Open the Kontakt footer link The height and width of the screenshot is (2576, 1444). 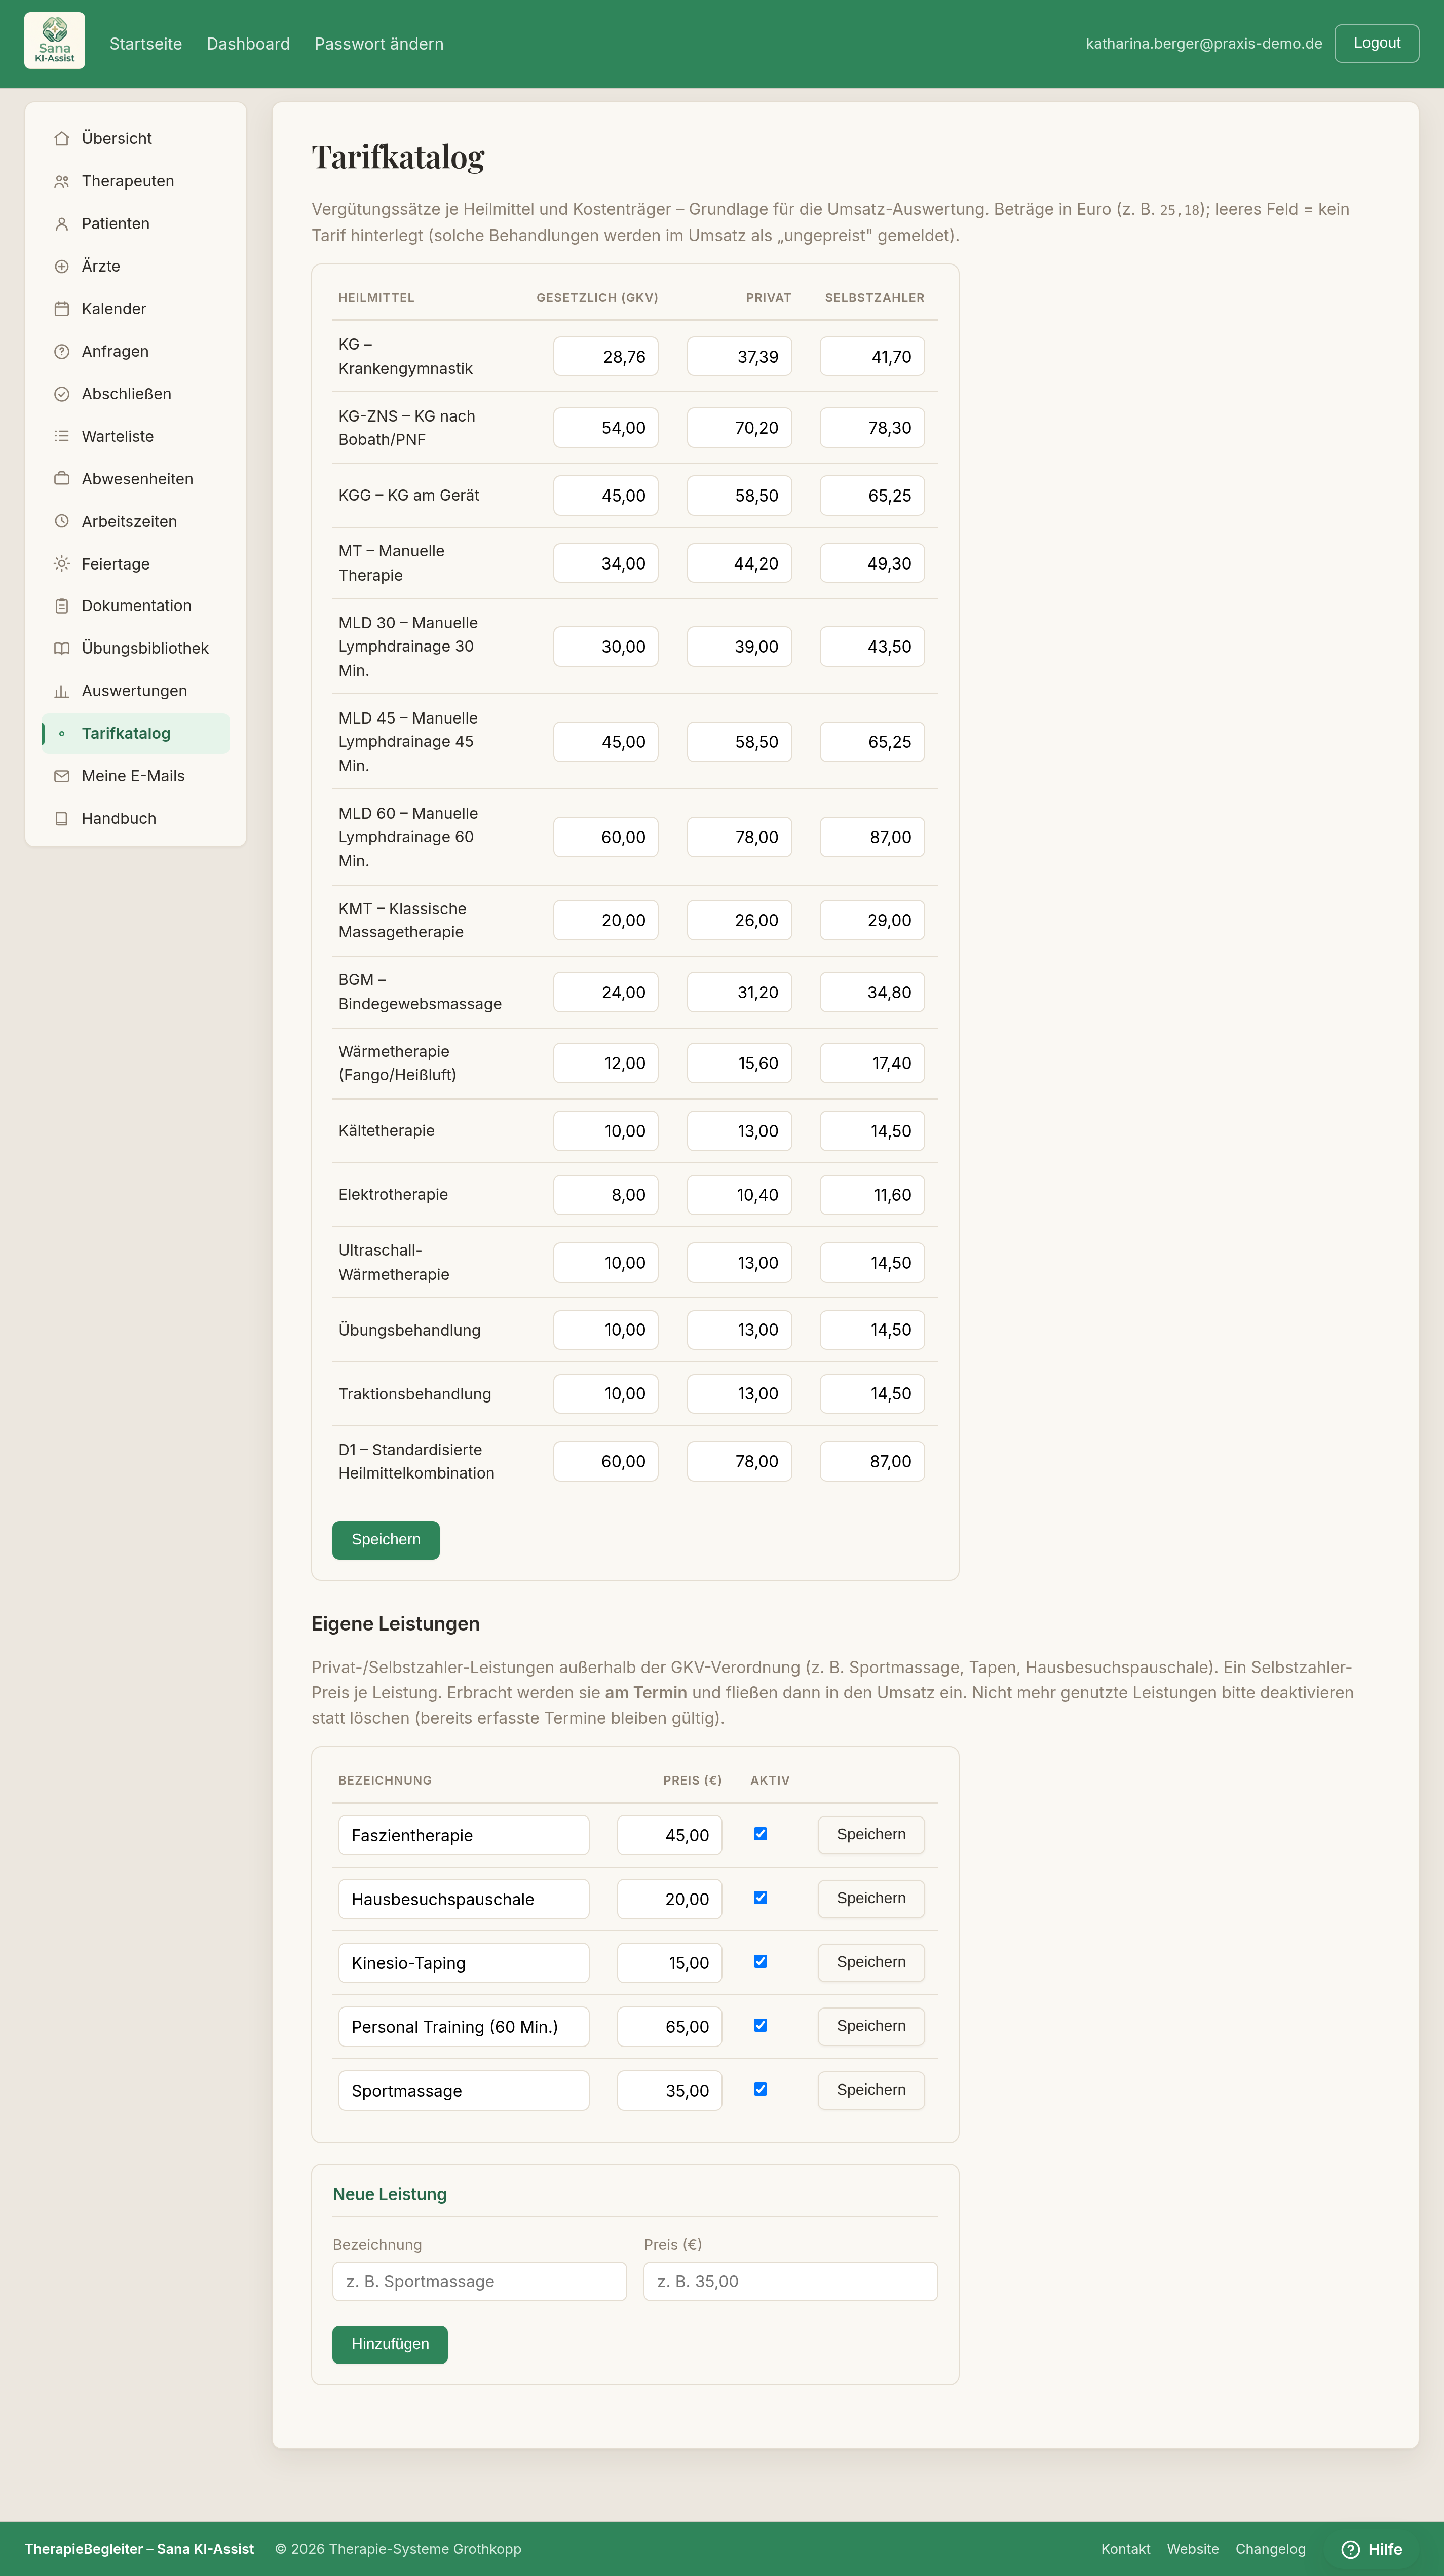(1126, 2549)
